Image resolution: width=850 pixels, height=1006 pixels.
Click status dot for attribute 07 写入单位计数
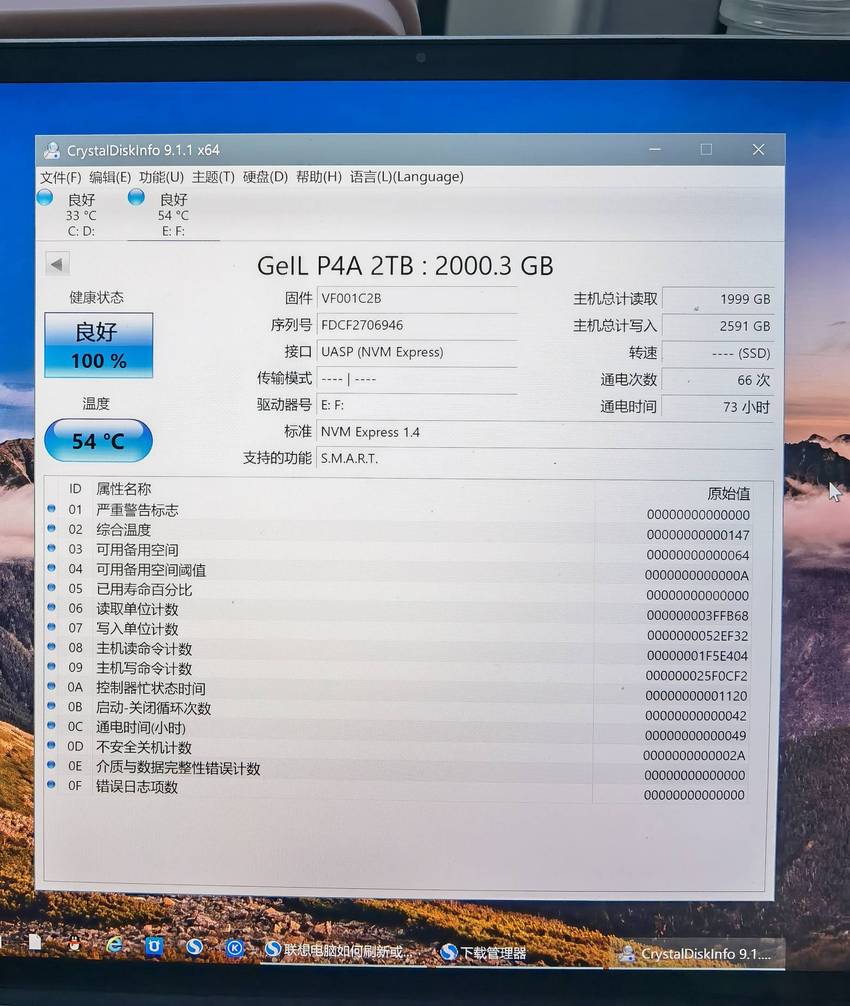tap(51, 627)
